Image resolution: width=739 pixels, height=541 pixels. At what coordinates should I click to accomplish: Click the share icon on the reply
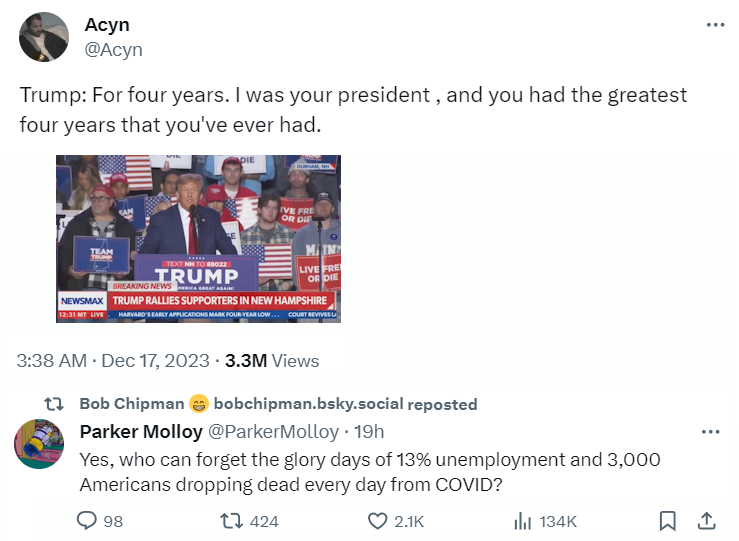click(x=705, y=521)
